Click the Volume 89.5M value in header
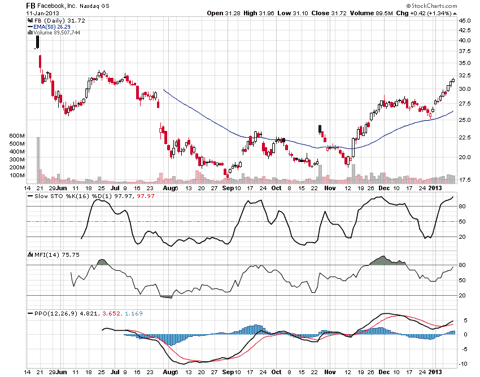 [x=372, y=13]
